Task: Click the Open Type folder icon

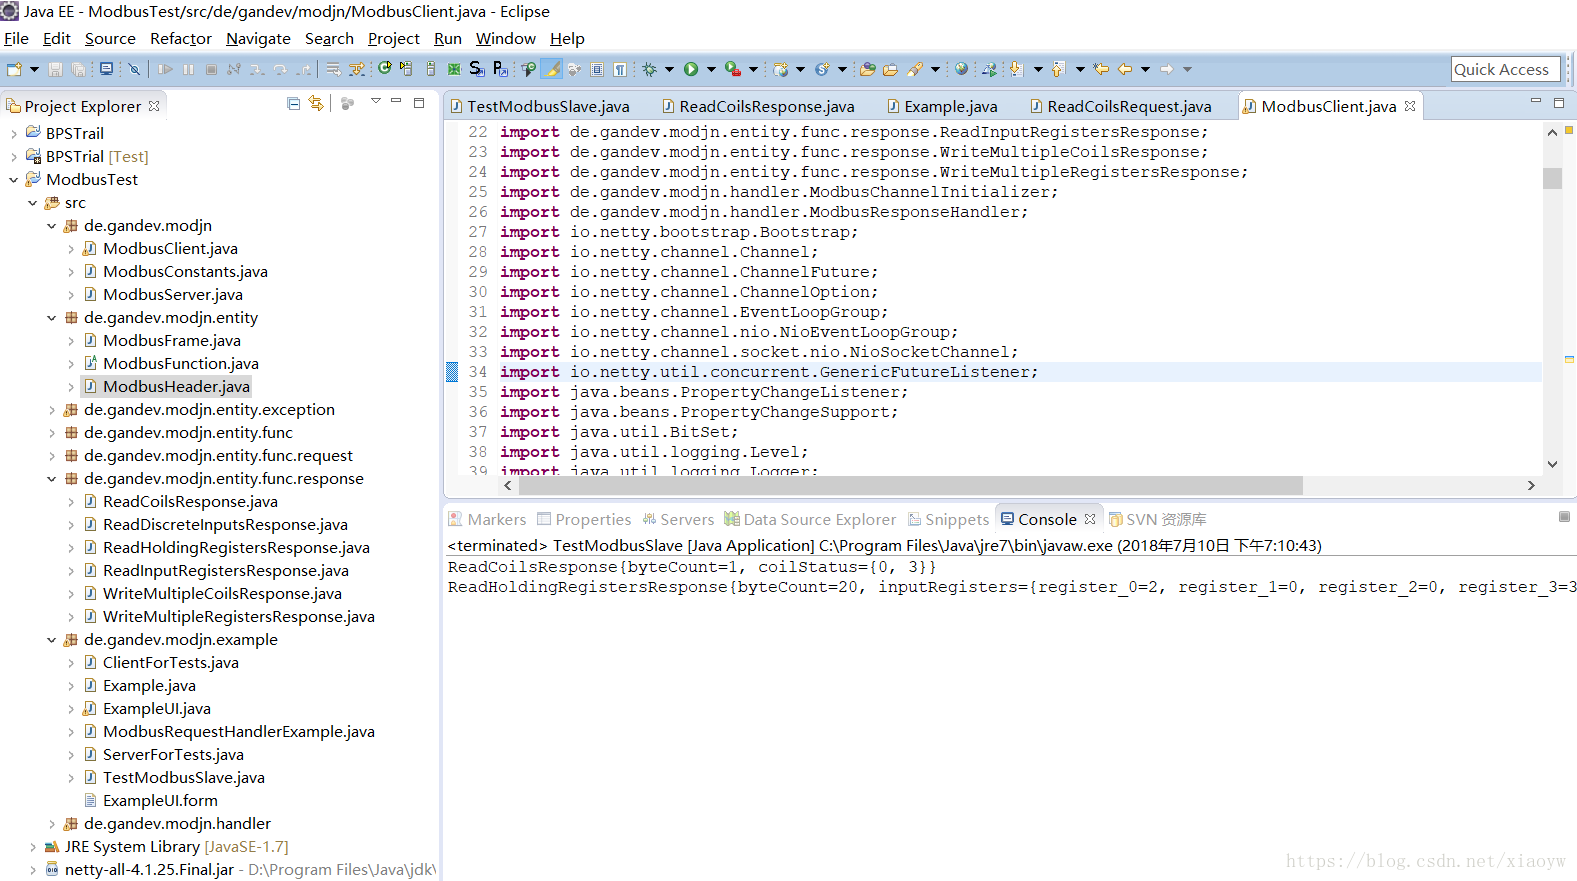Action: click(868, 69)
